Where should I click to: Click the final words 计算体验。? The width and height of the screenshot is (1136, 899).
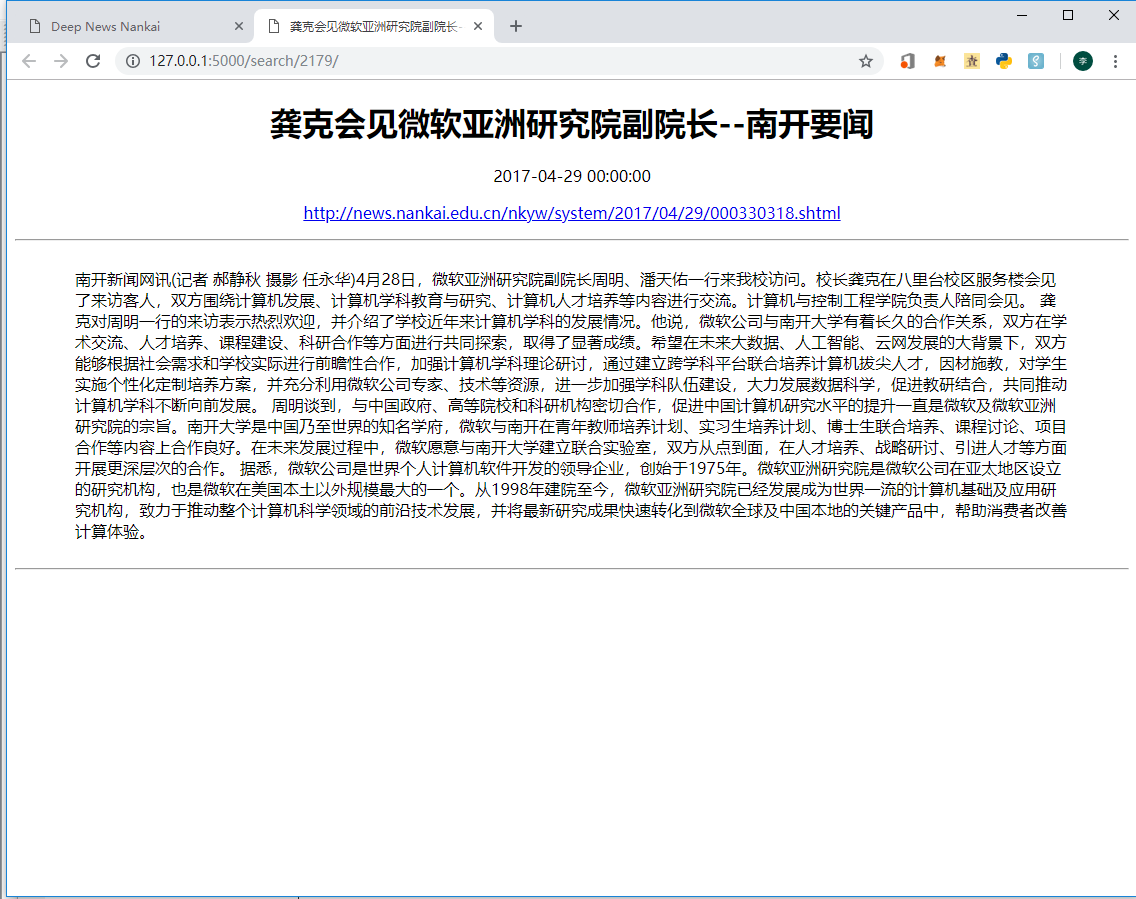(x=112, y=532)
